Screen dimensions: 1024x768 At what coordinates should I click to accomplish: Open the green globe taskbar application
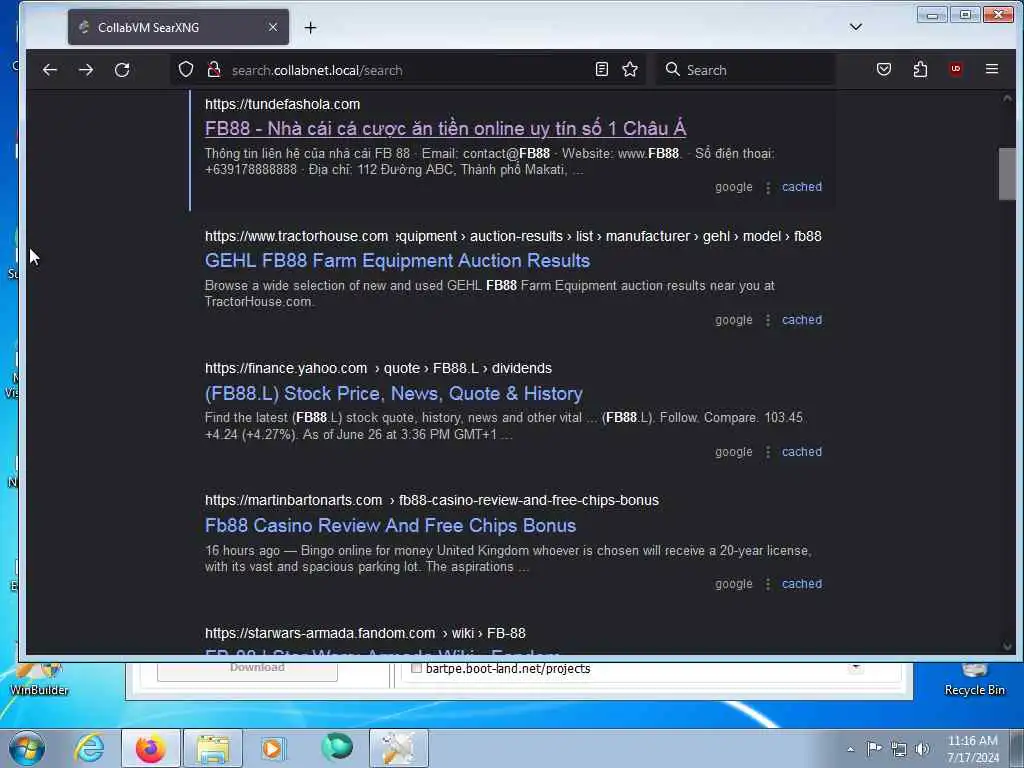(x=337, y=748)
